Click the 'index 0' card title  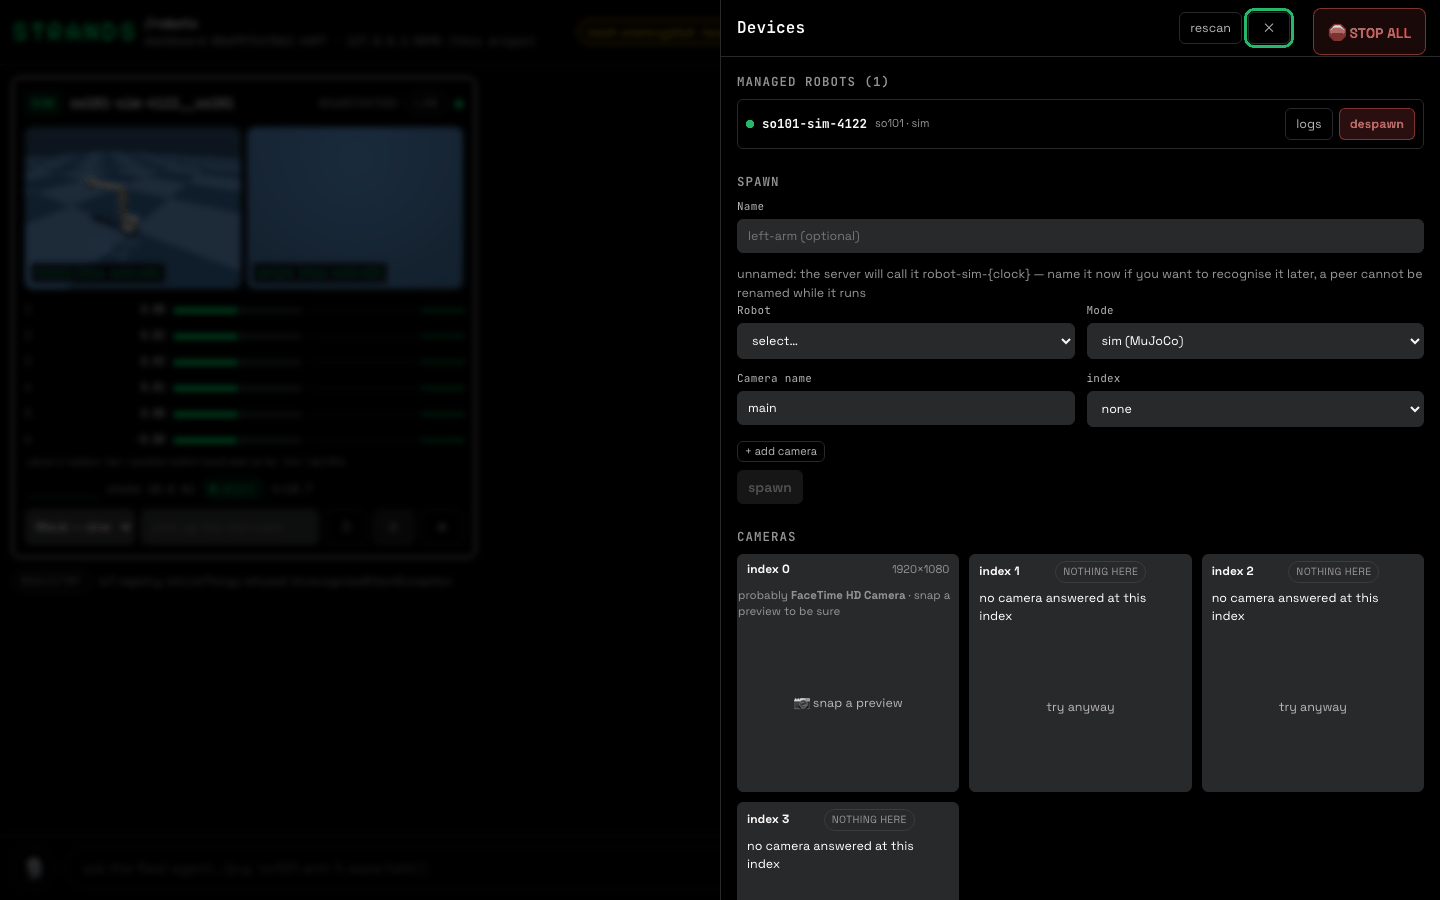point(768,569)
